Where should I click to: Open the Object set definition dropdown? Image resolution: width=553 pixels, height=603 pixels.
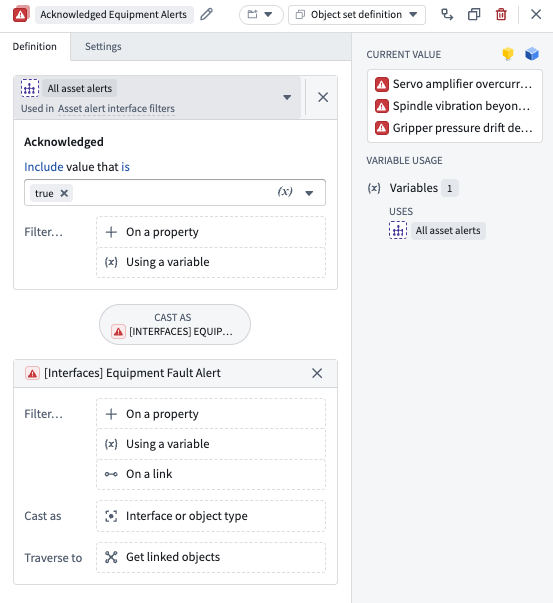tap(357, 15)
